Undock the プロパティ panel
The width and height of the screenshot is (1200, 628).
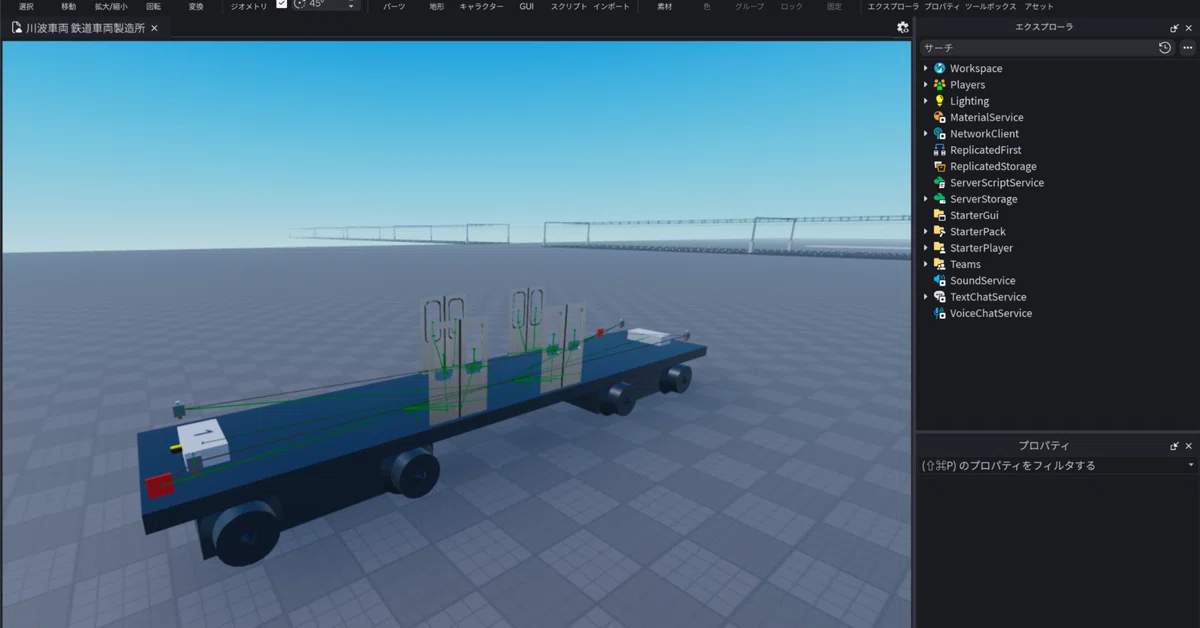coord(1174,446)
